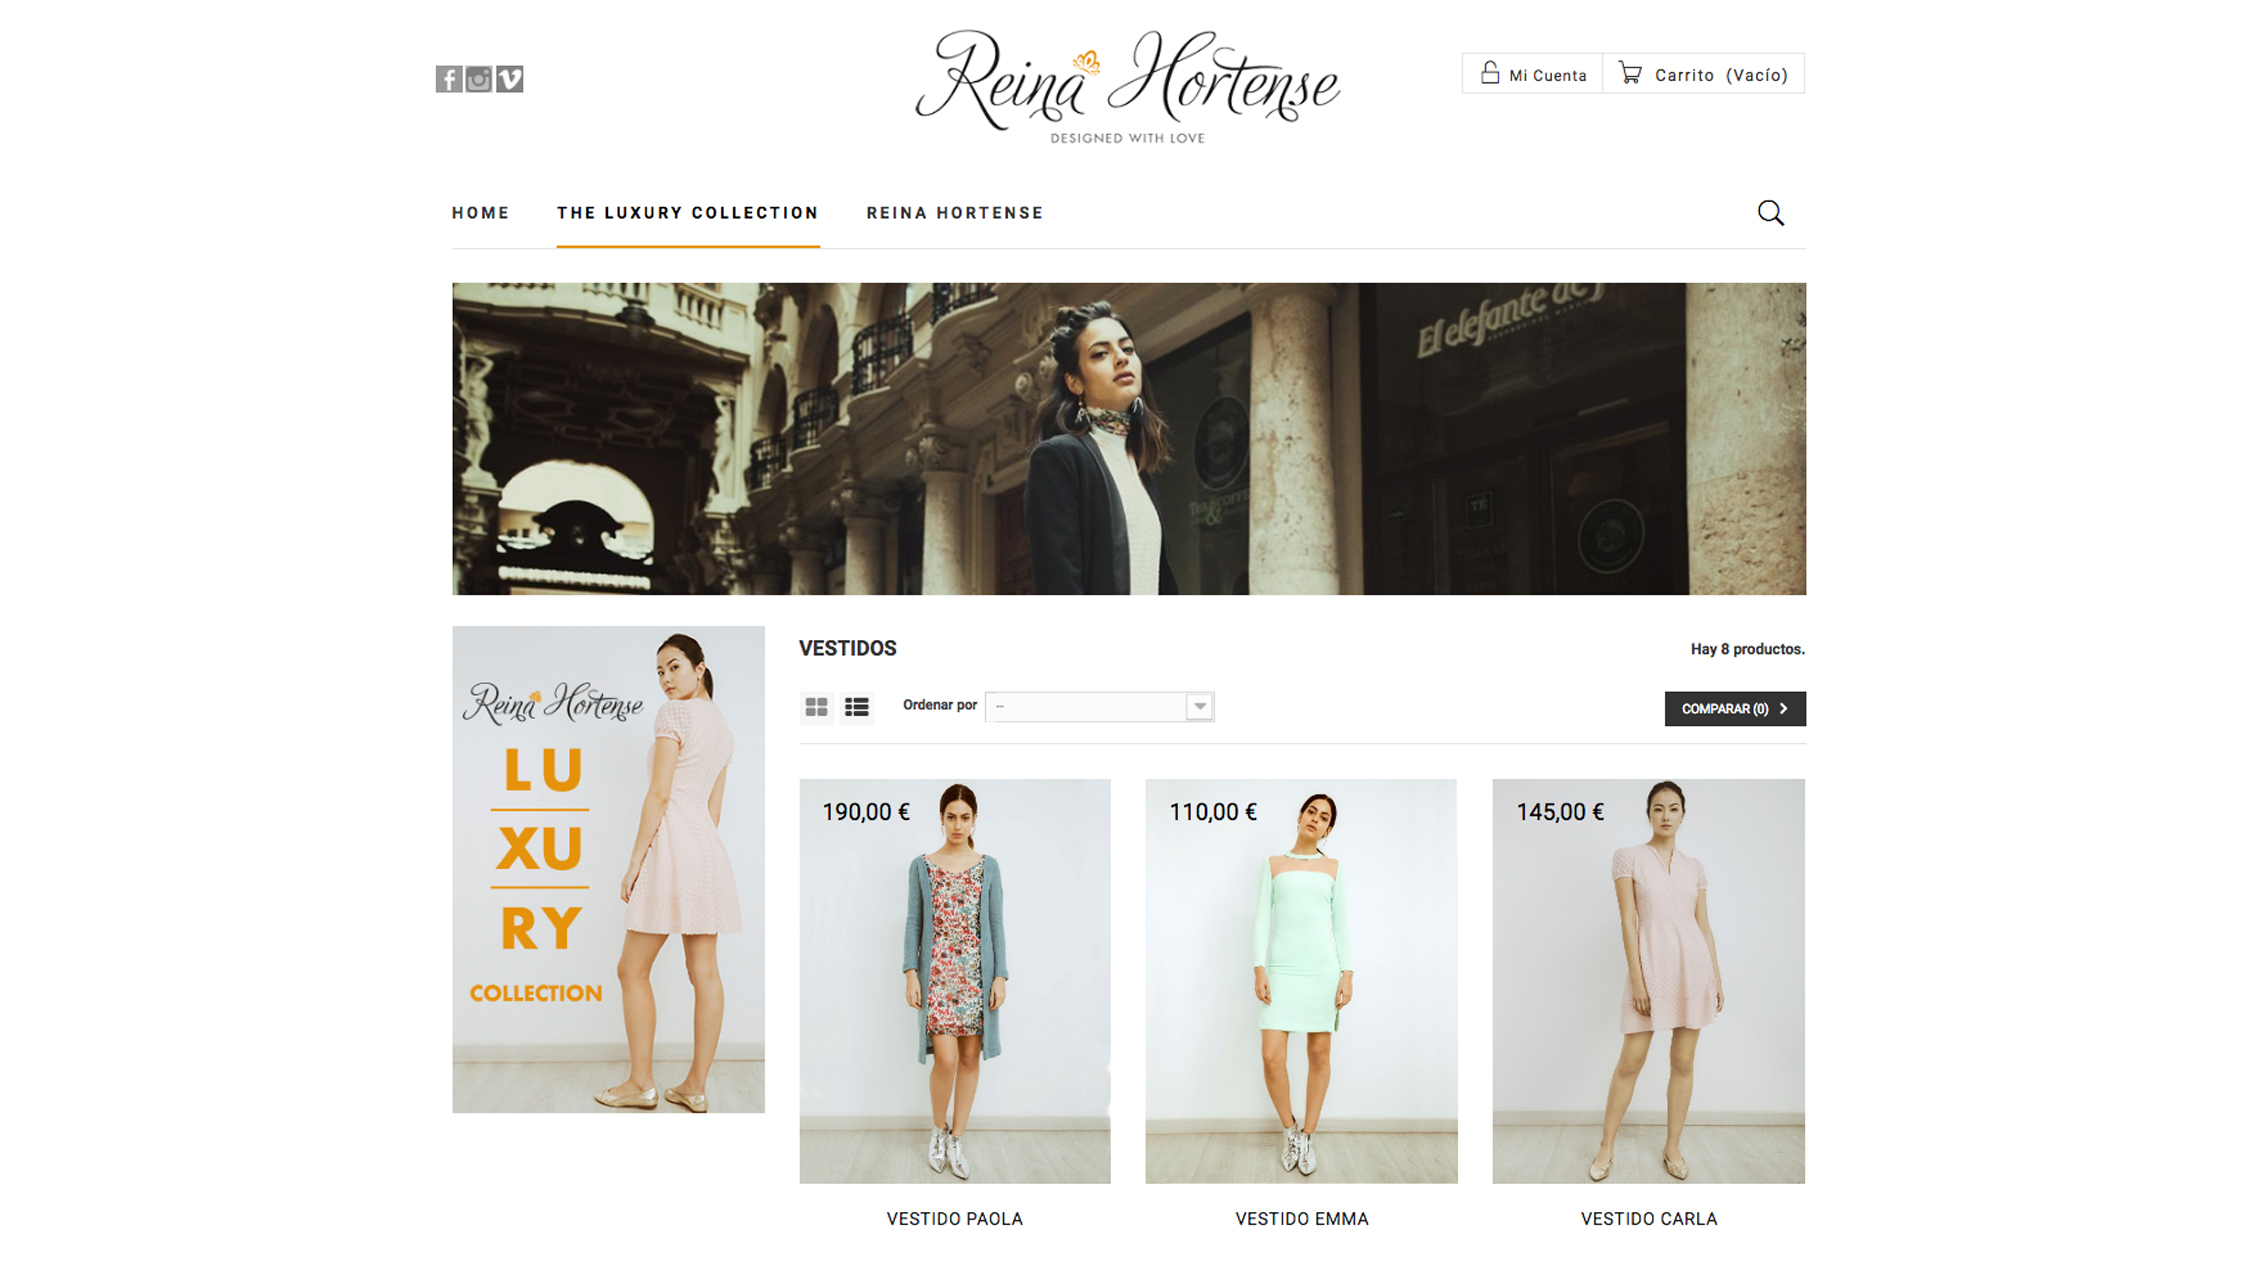Click the 190,00 € price label

[x=866, y=812]
